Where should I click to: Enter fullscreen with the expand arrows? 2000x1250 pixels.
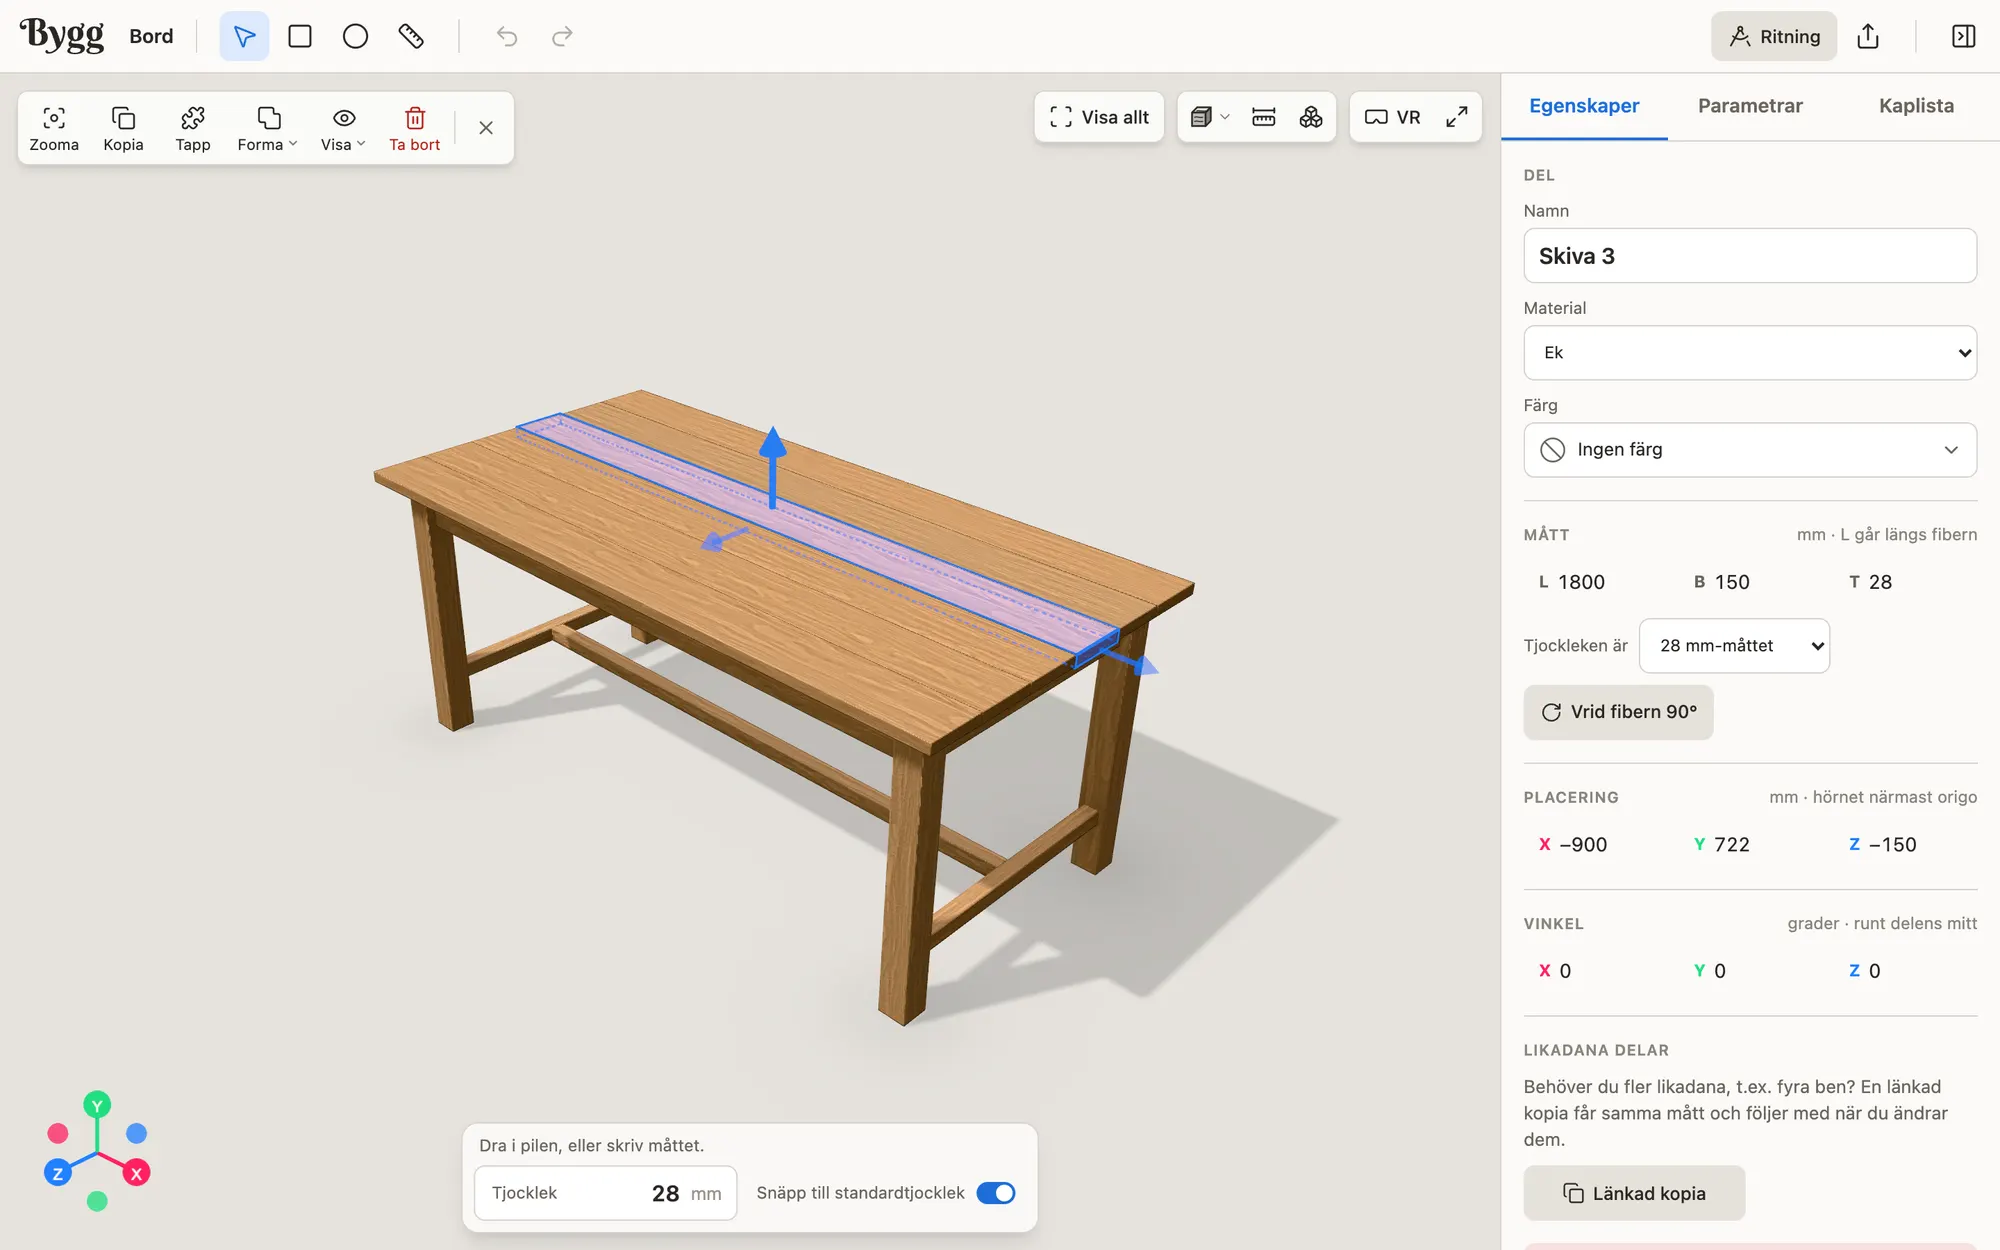(1457, 117)
